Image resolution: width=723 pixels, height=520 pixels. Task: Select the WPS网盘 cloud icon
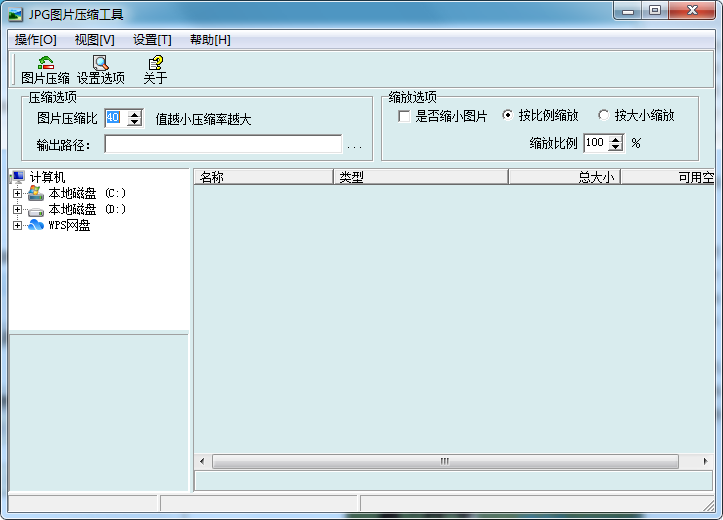click(36, 226)
